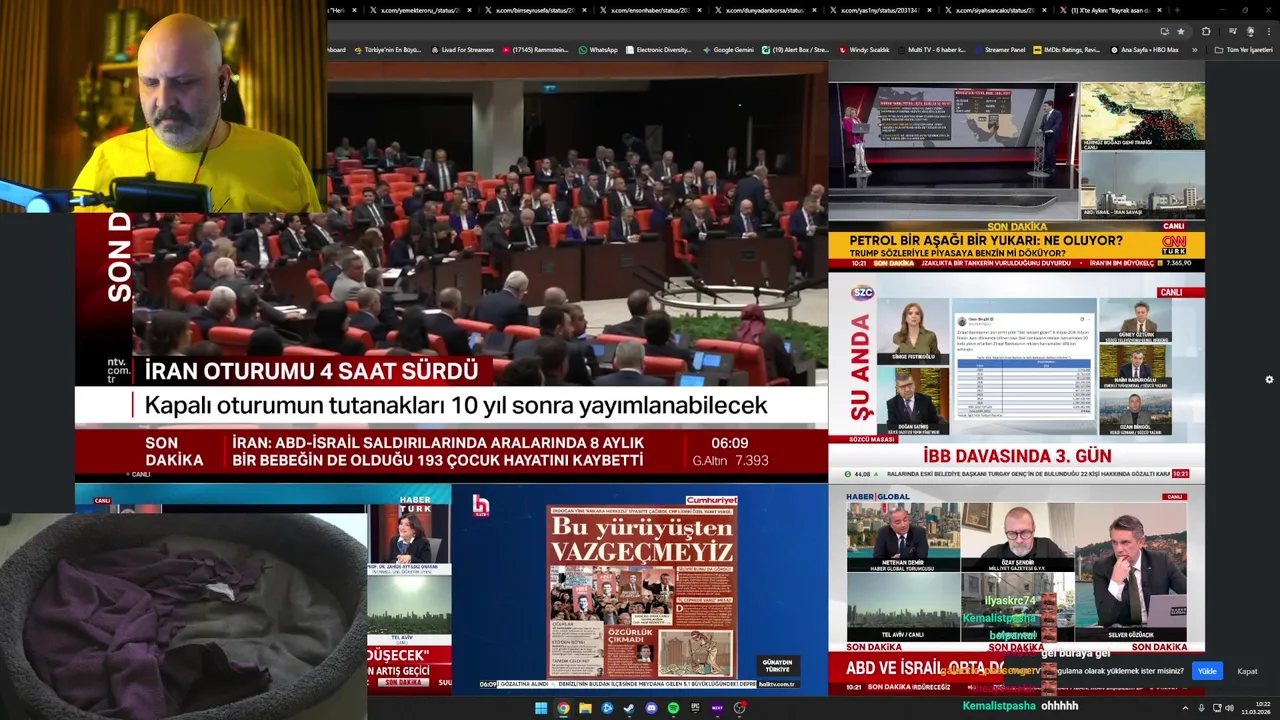The image size is (1280, 720).
Task: Select the Haber Global live stream
Action: click(1016, 589)
